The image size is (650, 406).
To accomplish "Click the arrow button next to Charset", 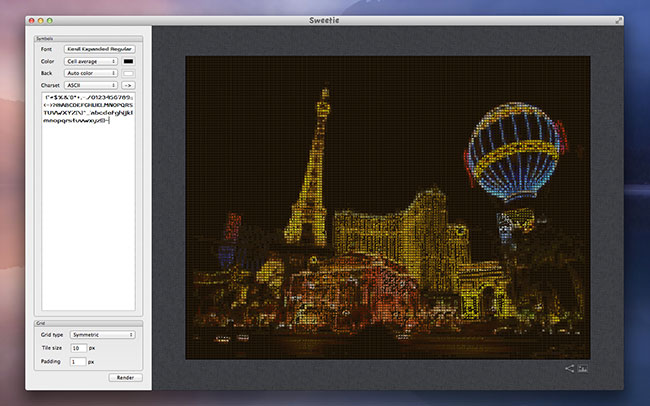I will click(x=128, y=86).
